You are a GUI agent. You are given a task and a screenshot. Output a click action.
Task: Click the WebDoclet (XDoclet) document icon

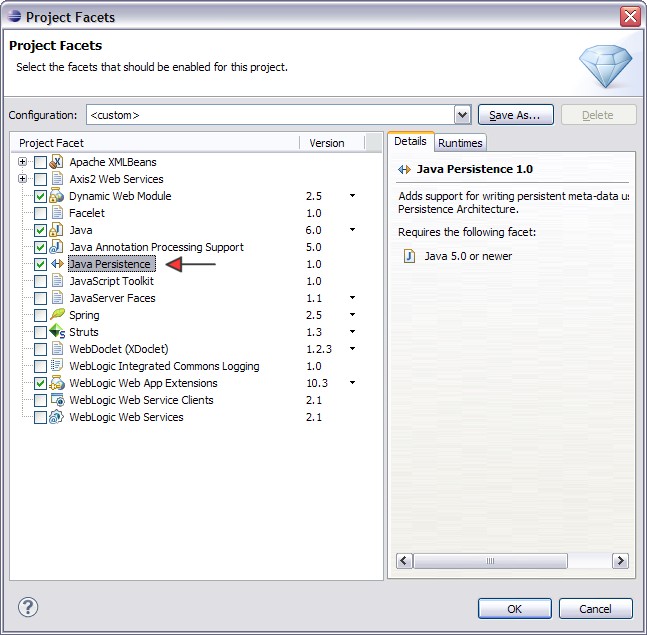click(57, 349)
